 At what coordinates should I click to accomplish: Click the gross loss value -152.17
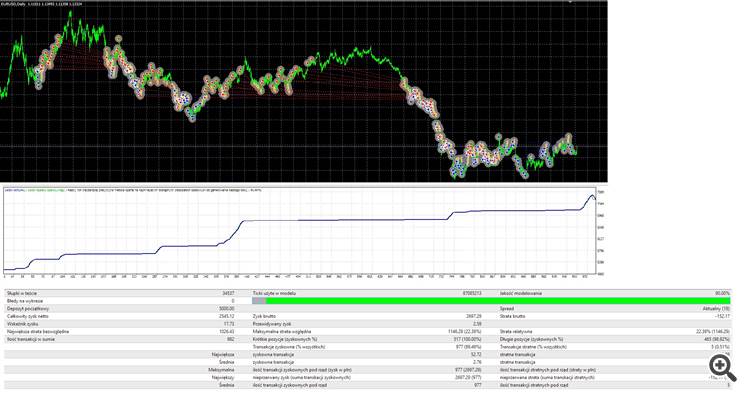pos(722,316)
